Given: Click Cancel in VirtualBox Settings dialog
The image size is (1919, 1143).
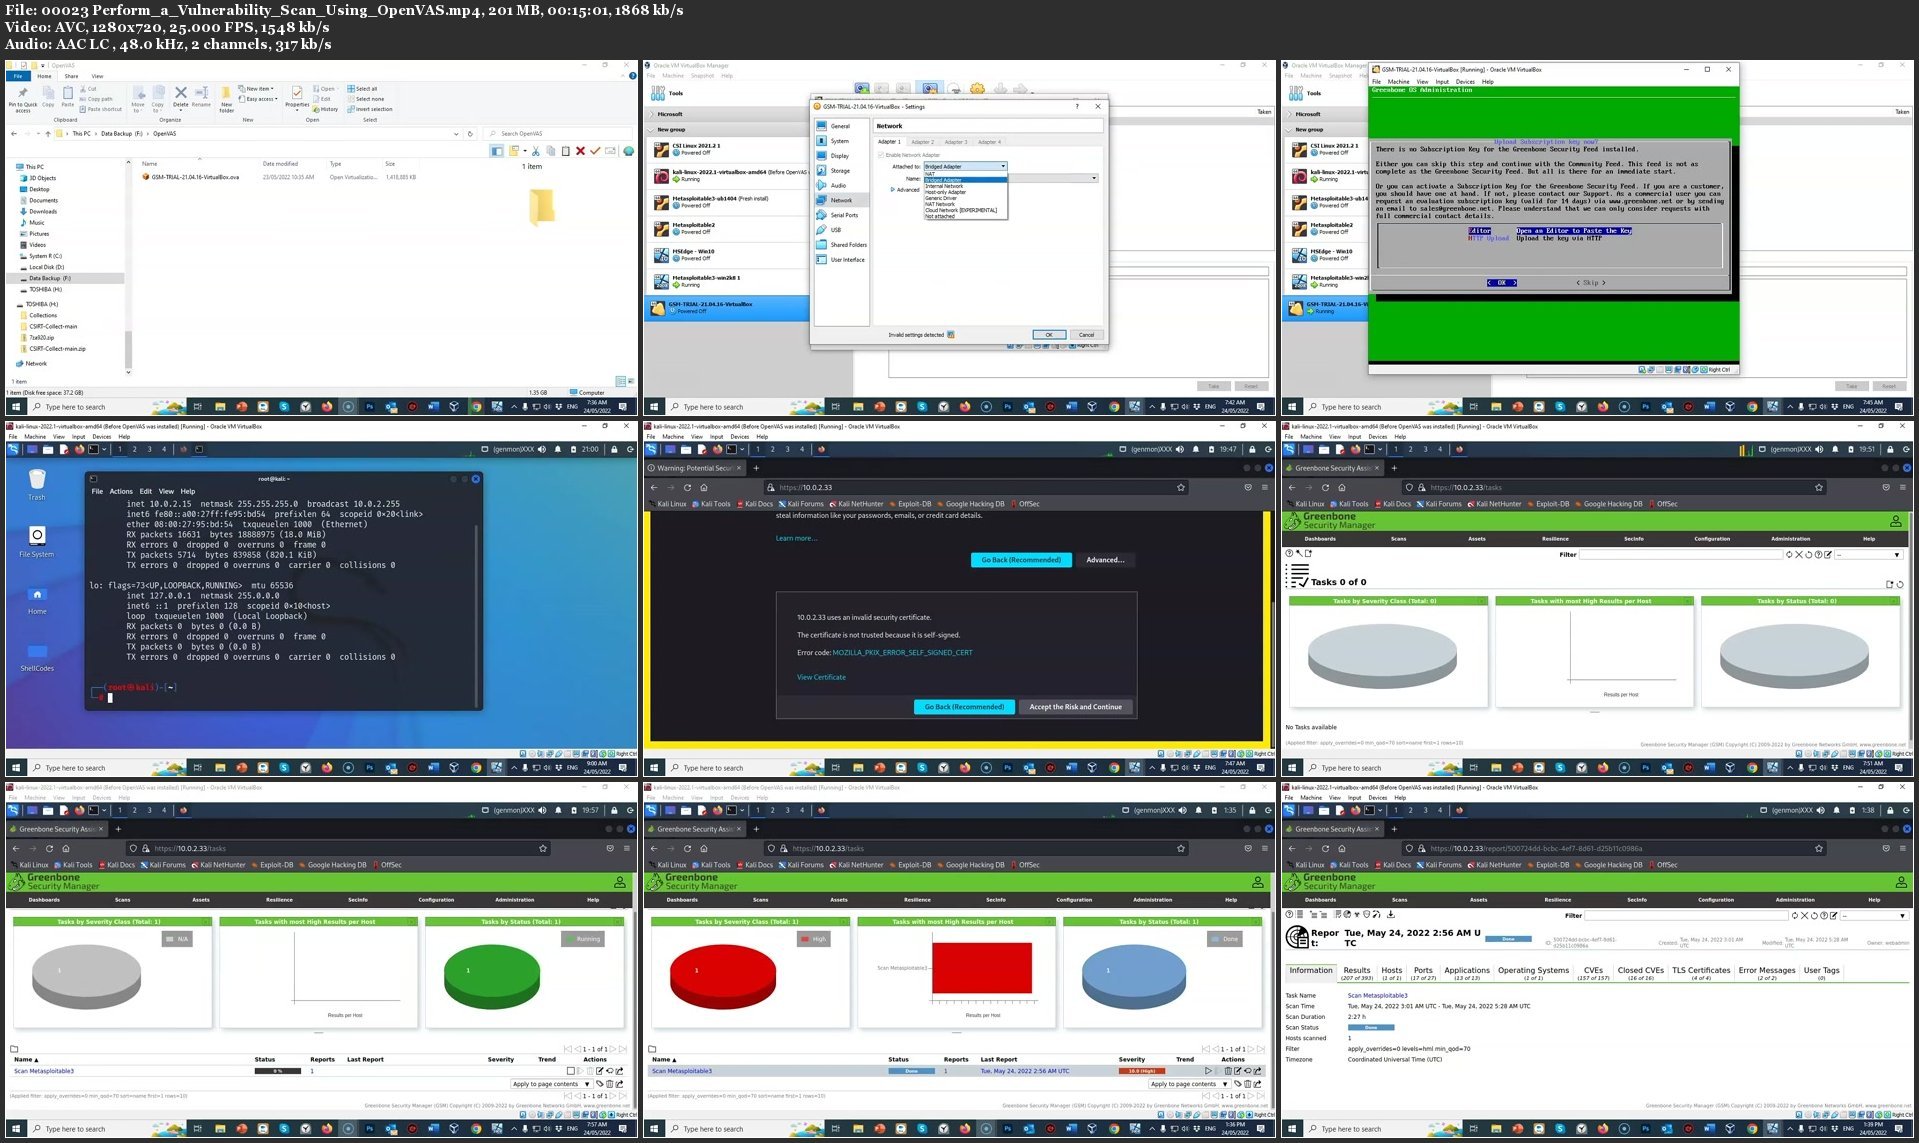Looking at the screenshot, I should click(1086, 335).
